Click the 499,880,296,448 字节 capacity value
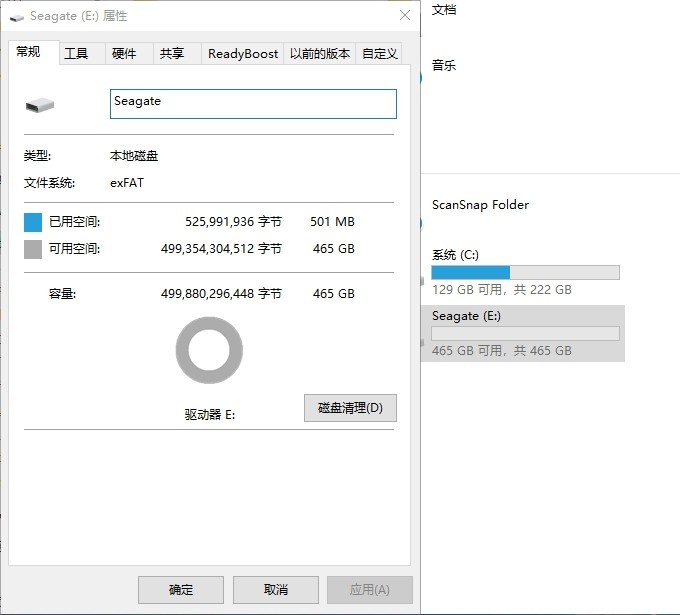680x615 pixels. (221, 294)
